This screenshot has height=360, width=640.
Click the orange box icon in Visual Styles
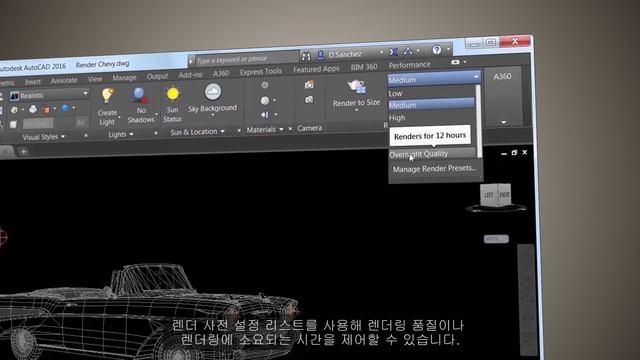coord(46,109)
